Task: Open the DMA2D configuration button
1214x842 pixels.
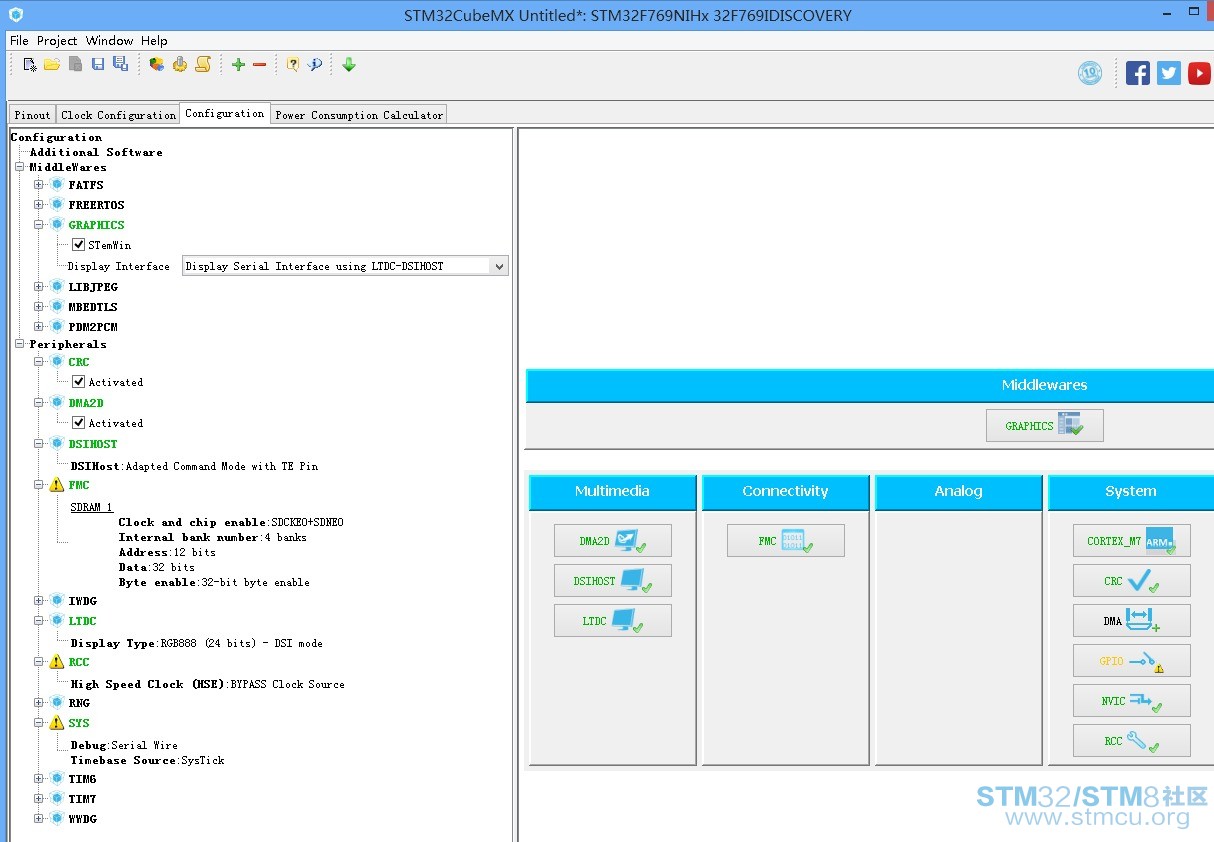Action: [613, 541]
